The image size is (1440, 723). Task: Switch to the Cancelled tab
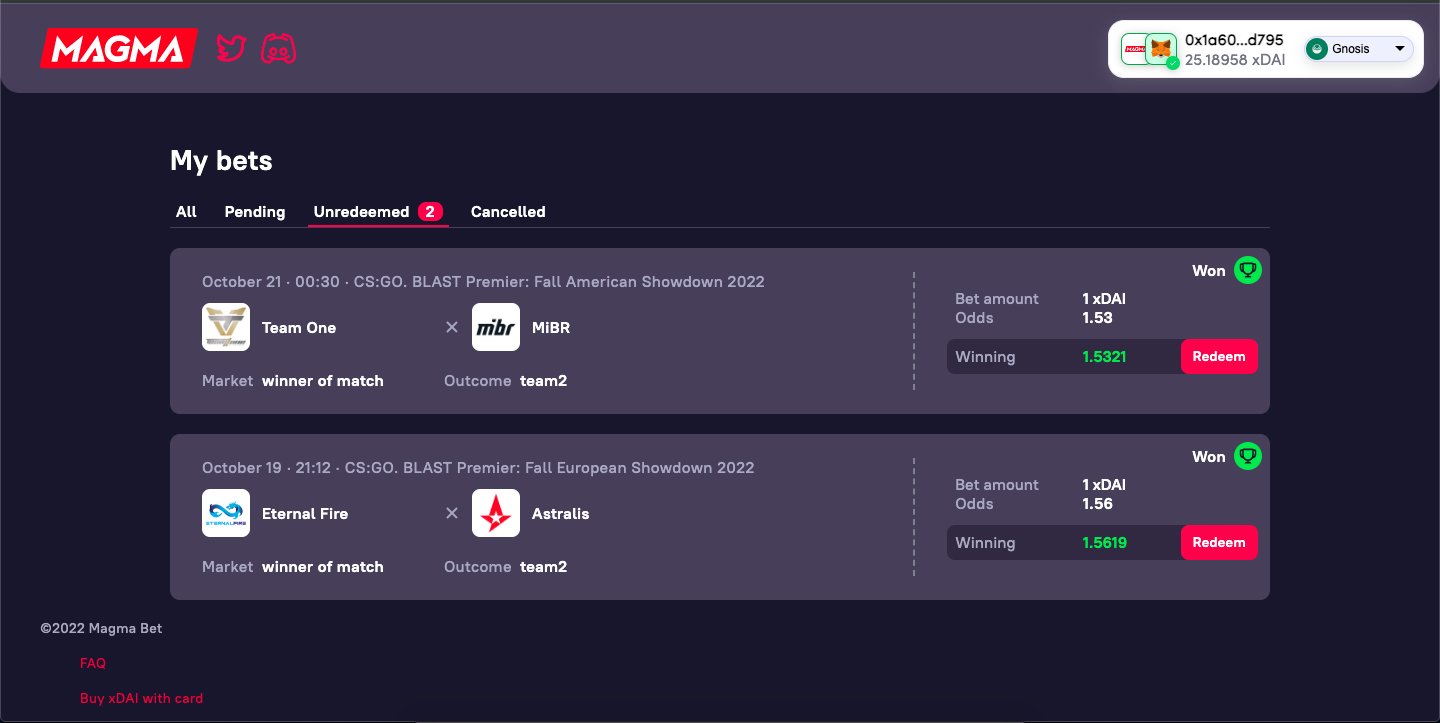coord(508,212)
